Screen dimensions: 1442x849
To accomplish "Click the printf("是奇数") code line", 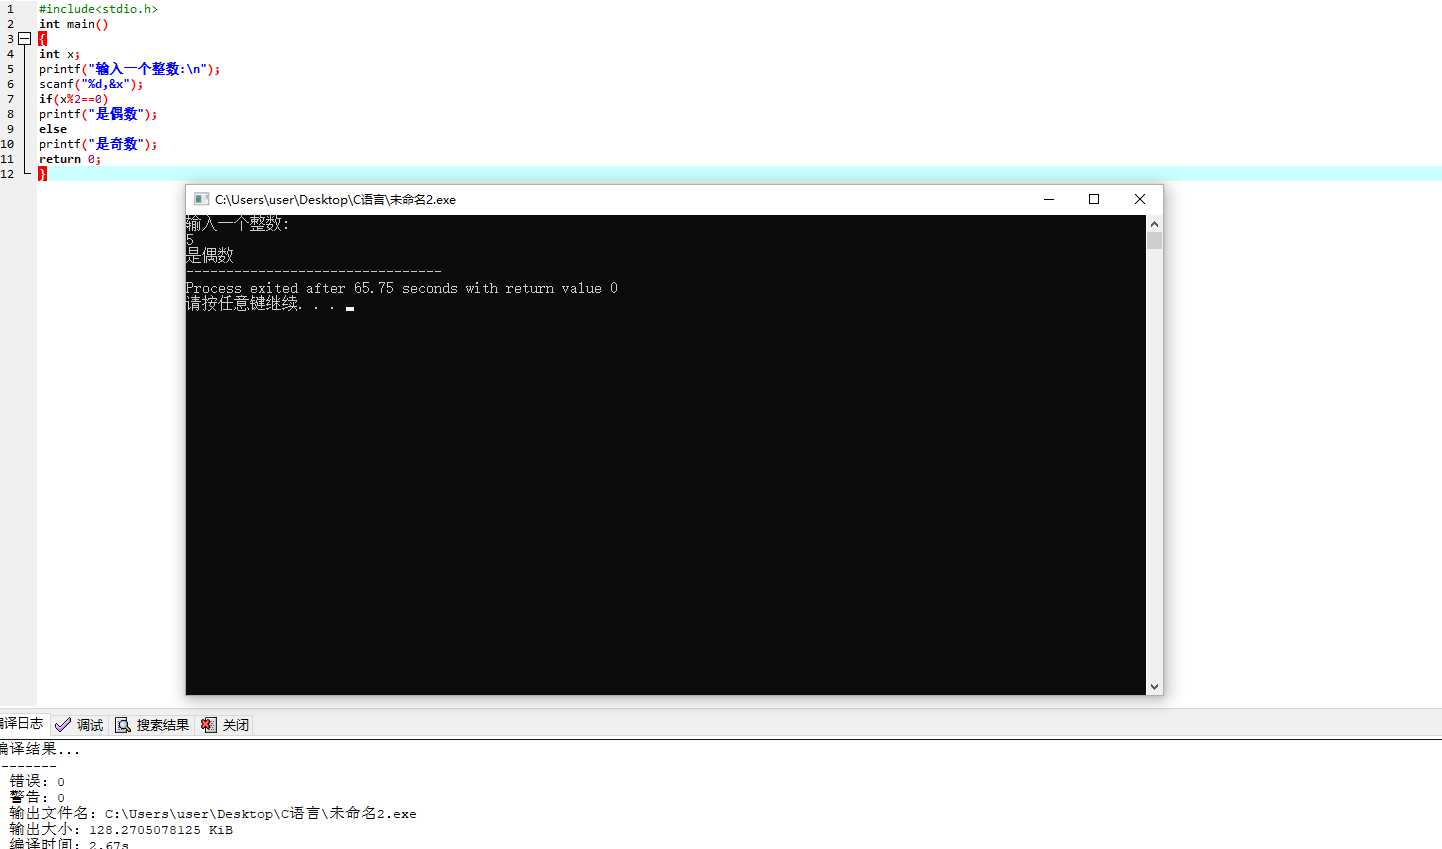I will pyautogui.click(x=98, y=144).
